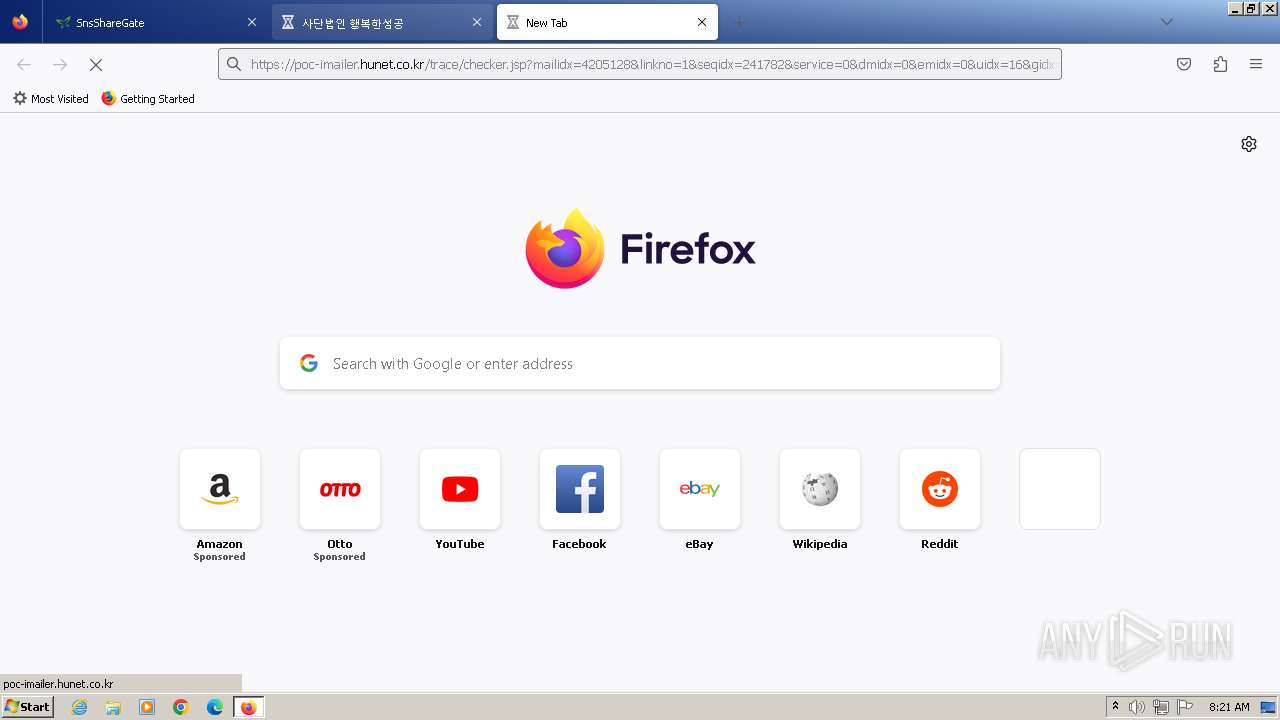Stop loading the page with the X button
Screen dimensions: 1280x720
tap(96, 64)
